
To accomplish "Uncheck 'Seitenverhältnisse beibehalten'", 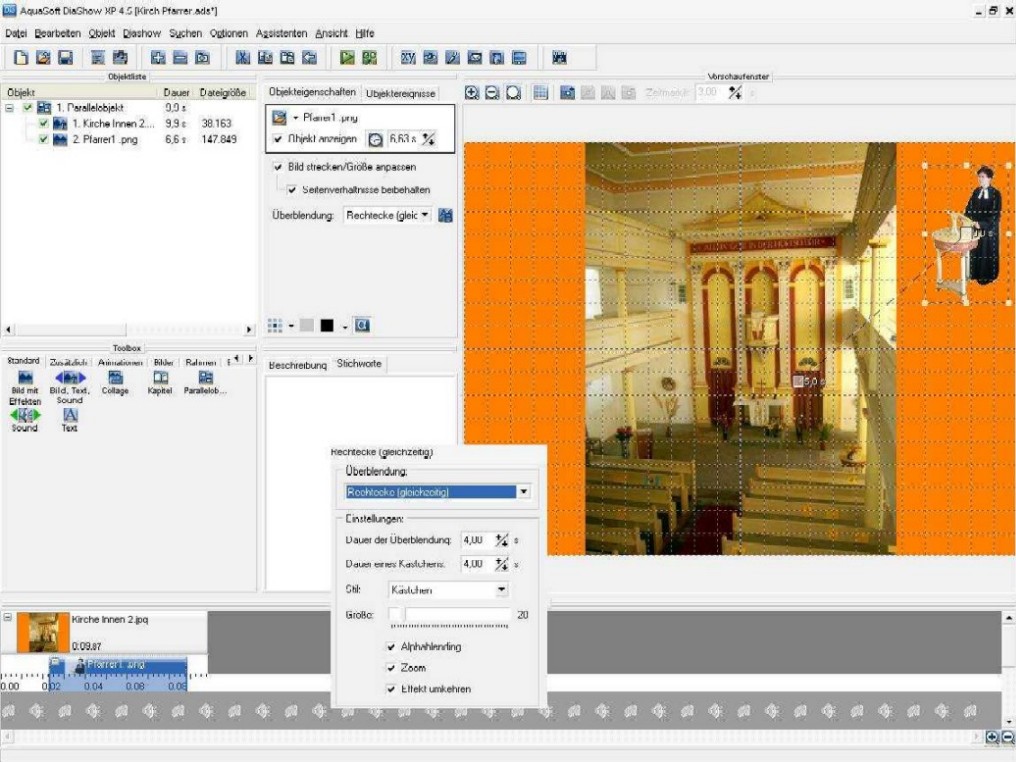I will click(x=292, y=189).
